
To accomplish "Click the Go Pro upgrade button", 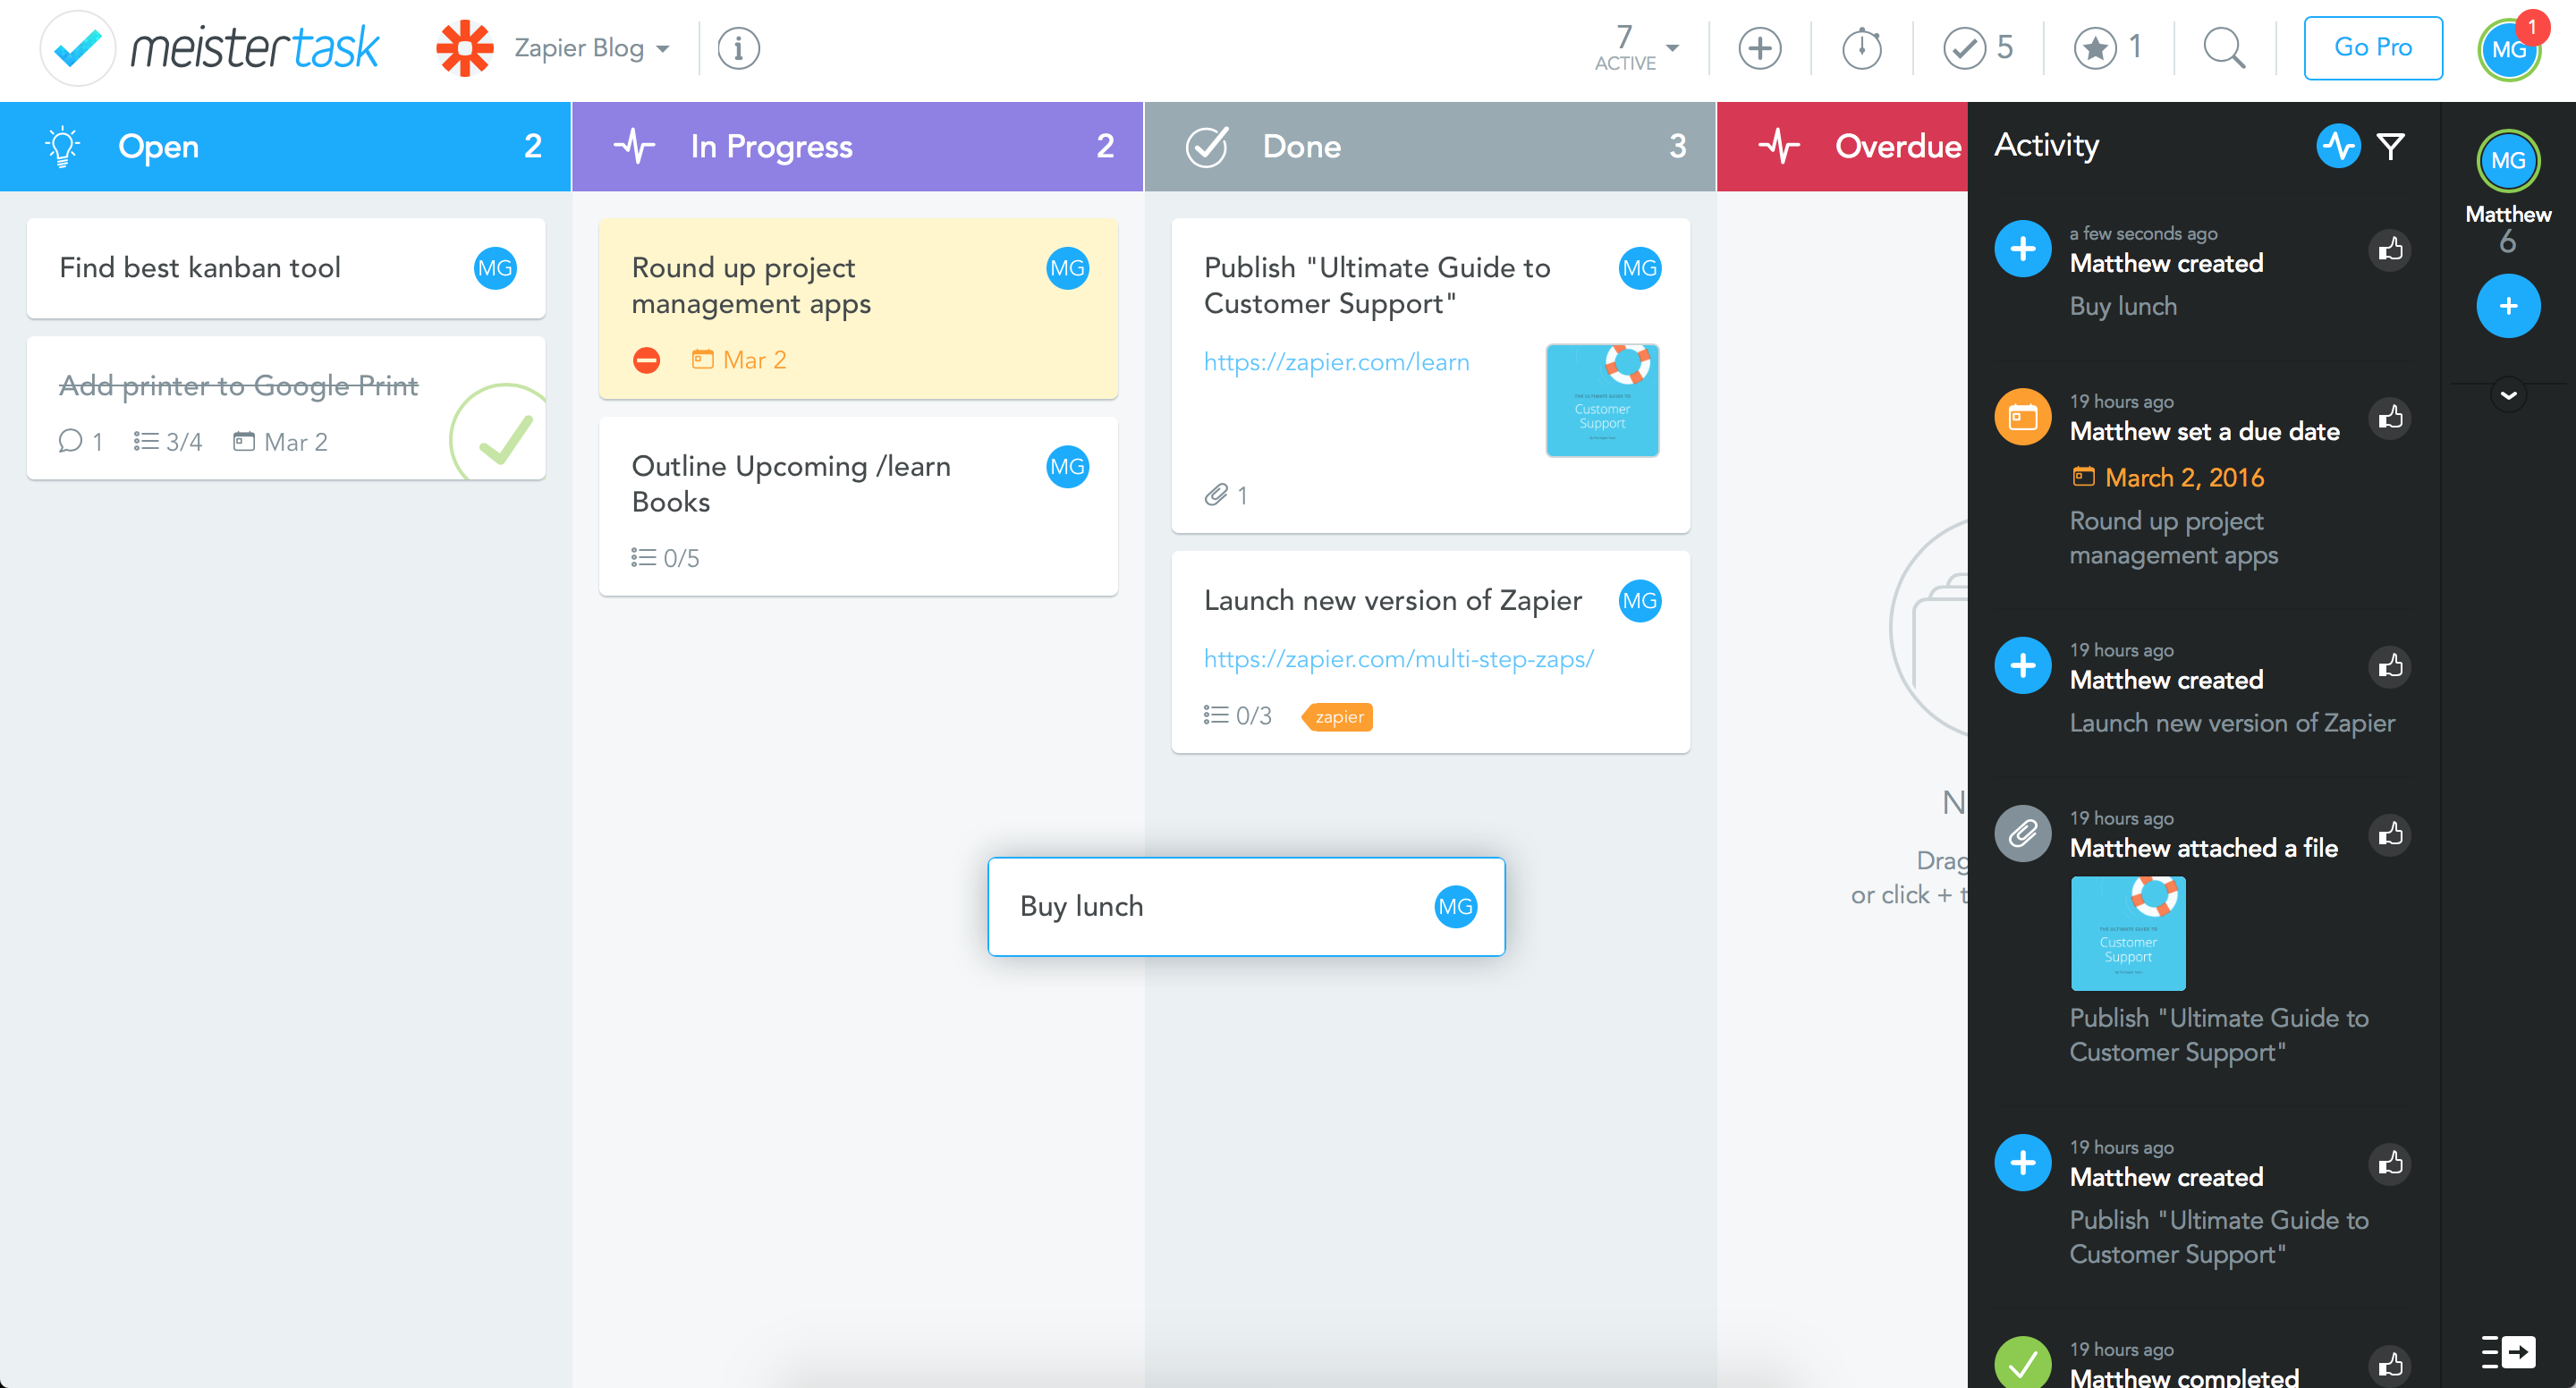I will (x=2376, y=47).
